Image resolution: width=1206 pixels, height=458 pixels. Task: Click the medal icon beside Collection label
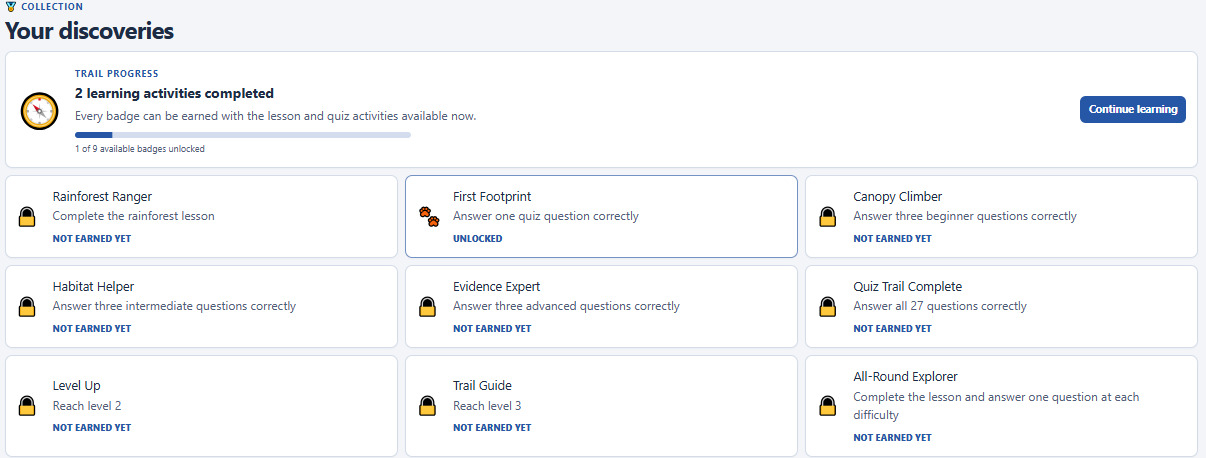tap(11, 7)
